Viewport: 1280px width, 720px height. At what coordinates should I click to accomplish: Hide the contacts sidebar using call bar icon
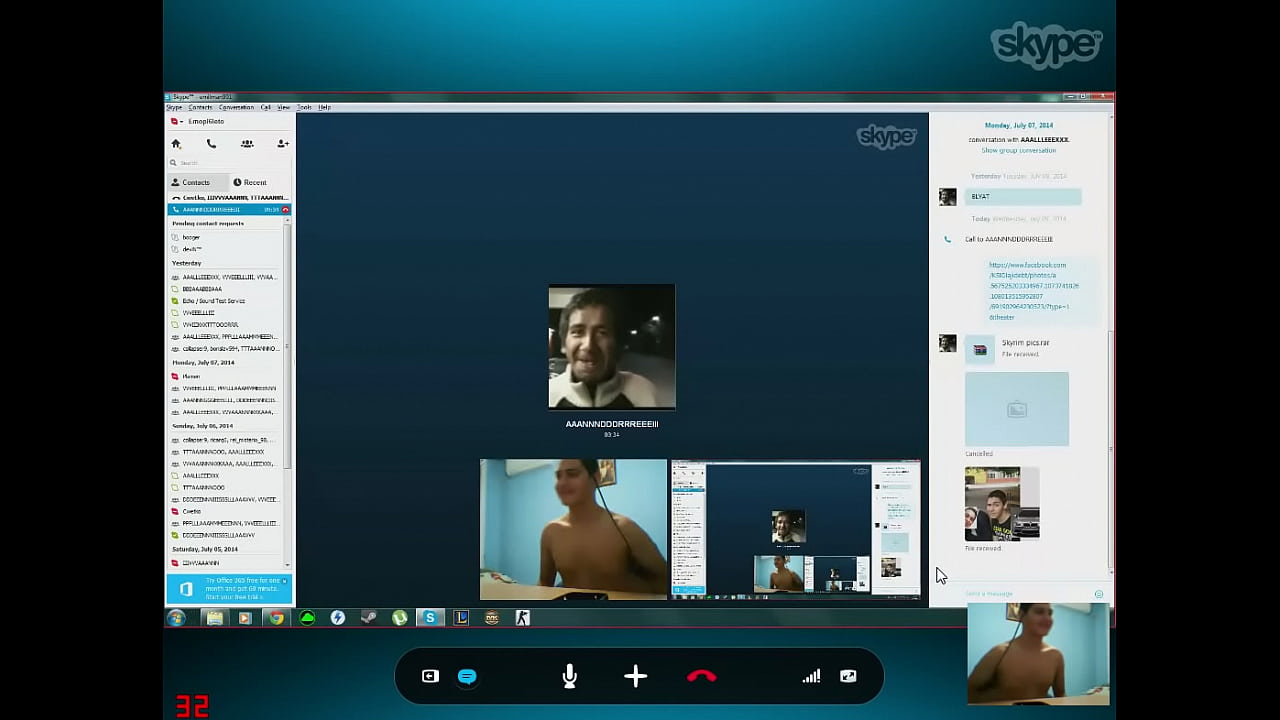click(430, 677)
